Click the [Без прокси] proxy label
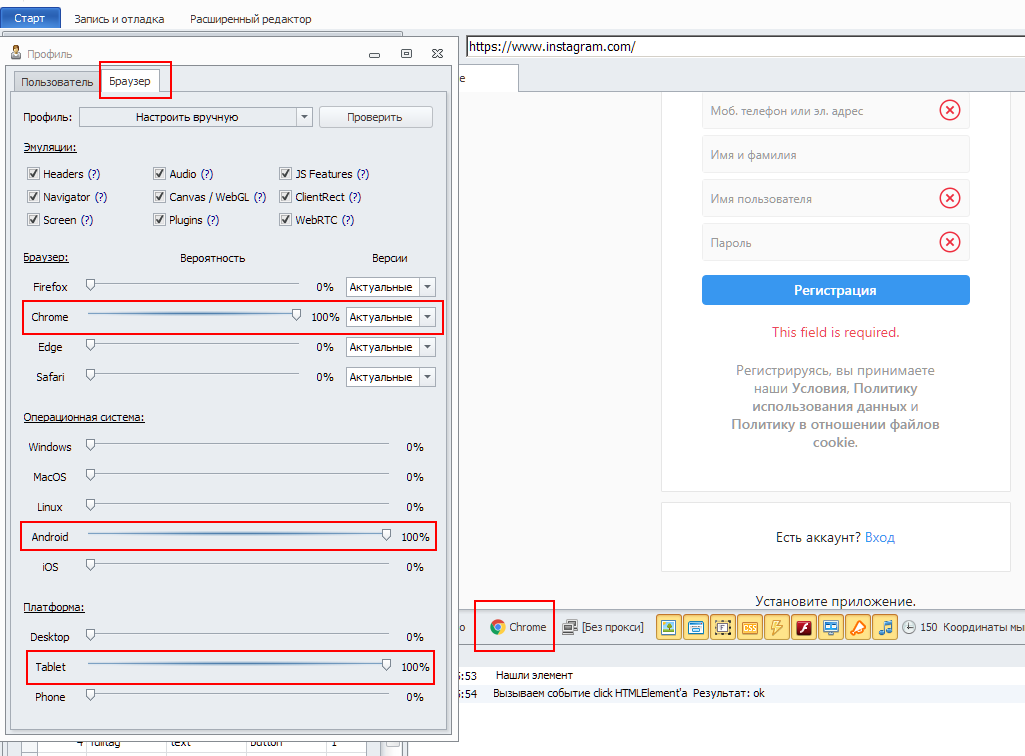The width and height of the screenshot is (1025, 756). [613, 627]
